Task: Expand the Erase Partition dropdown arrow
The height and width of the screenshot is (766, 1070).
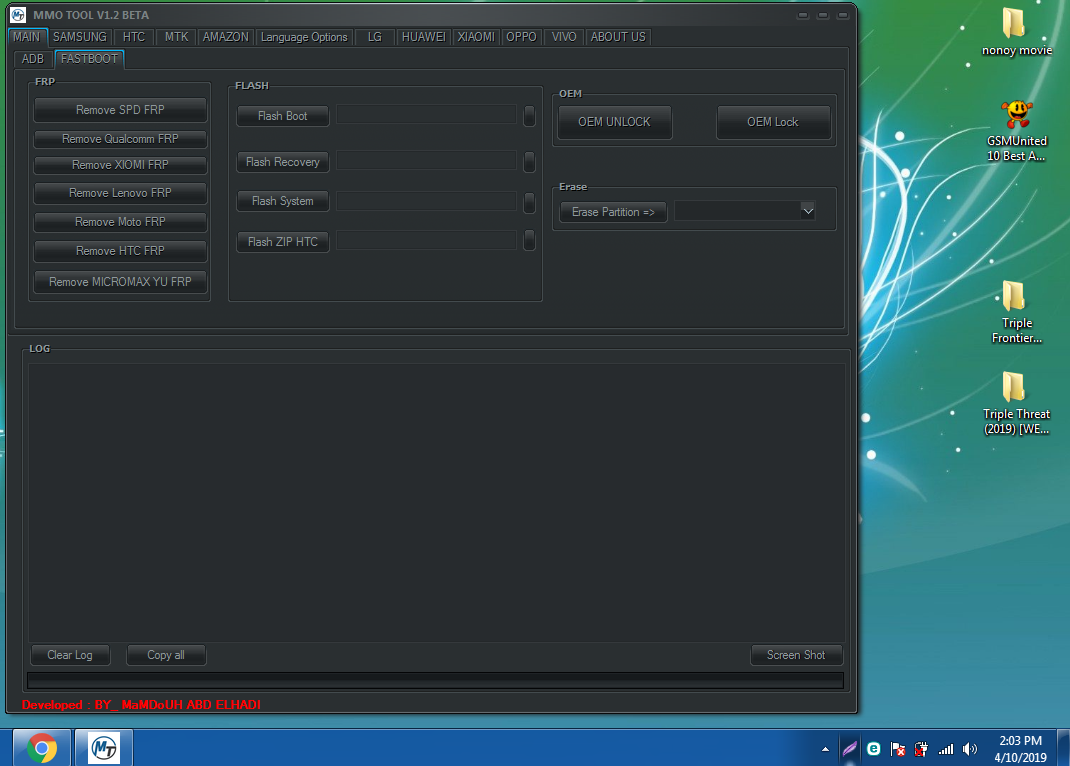Action: pos(807,211)
